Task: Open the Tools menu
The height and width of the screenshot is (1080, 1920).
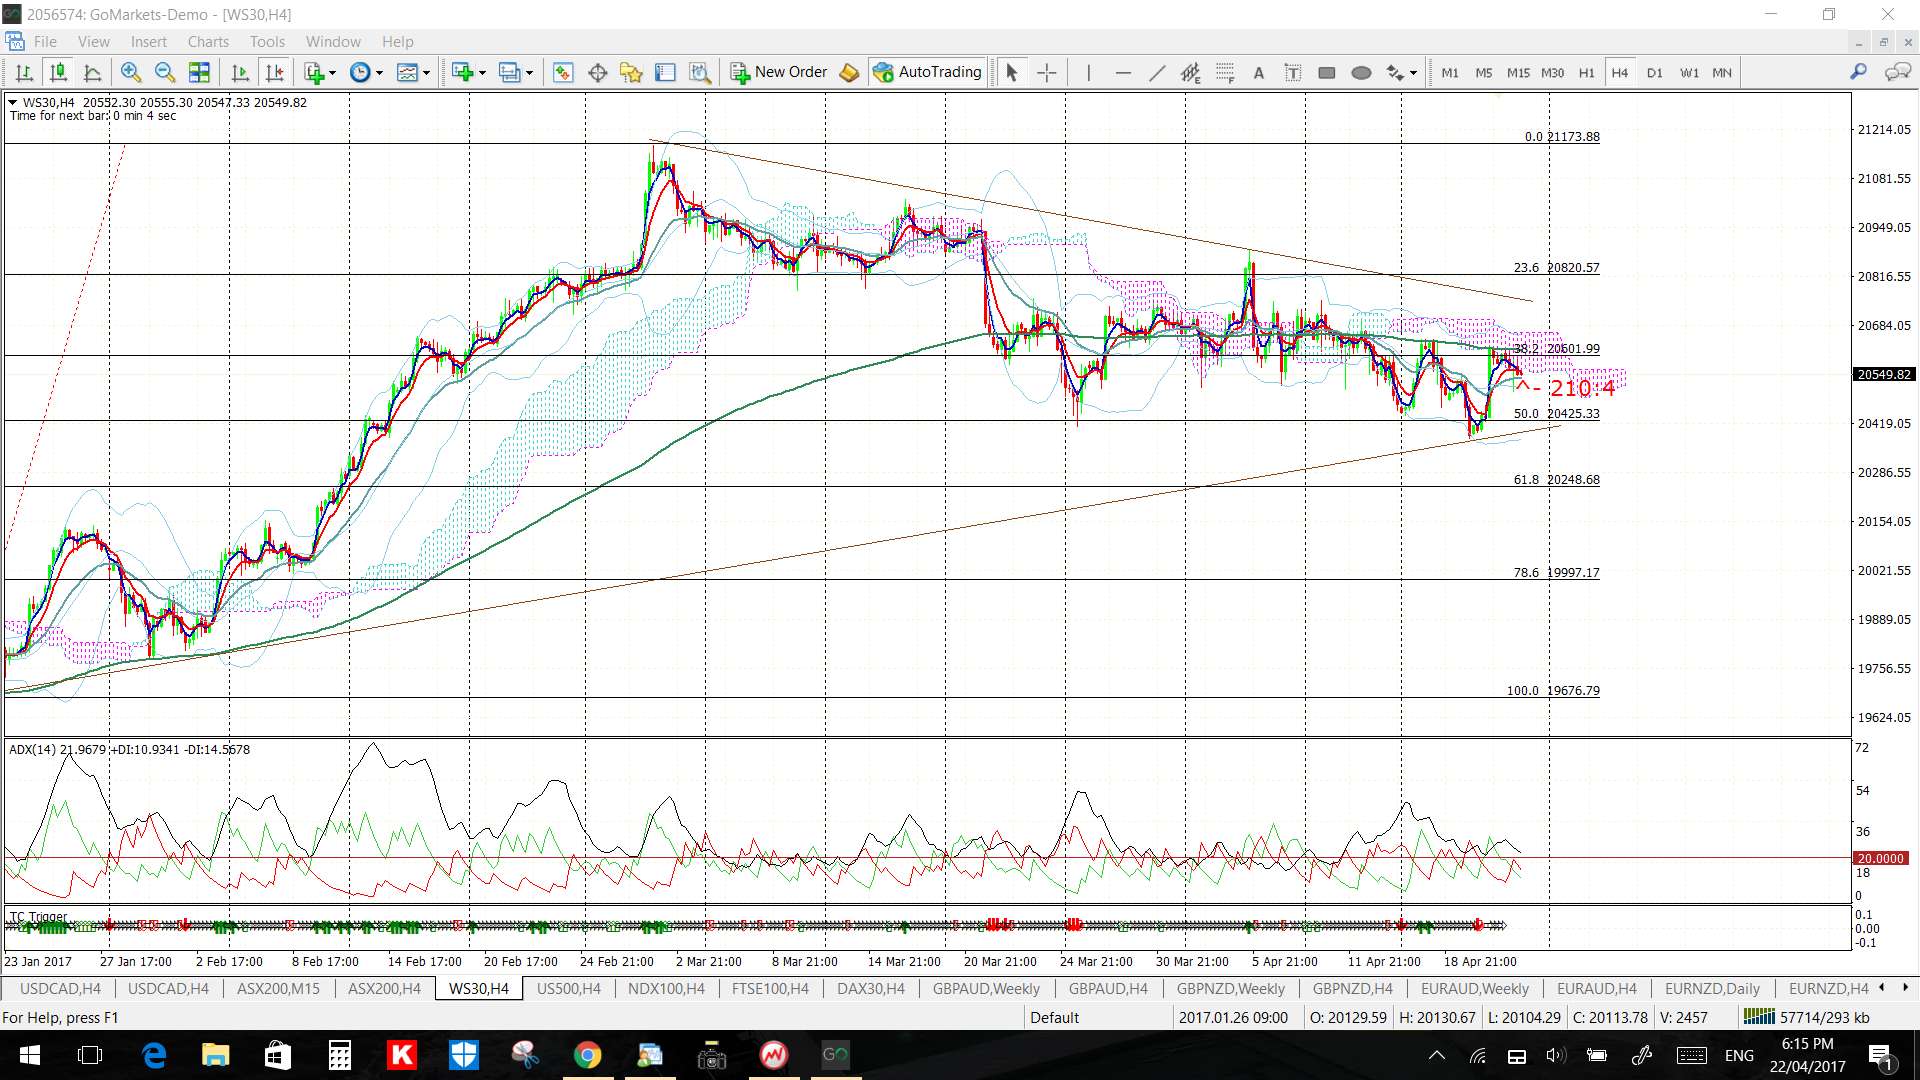Action: 267,42
